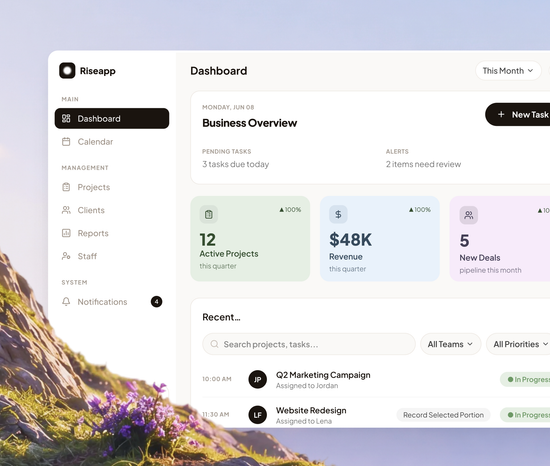Go to Clients in the sidebar
Screen dimensions: 550x466
[112, 210]
